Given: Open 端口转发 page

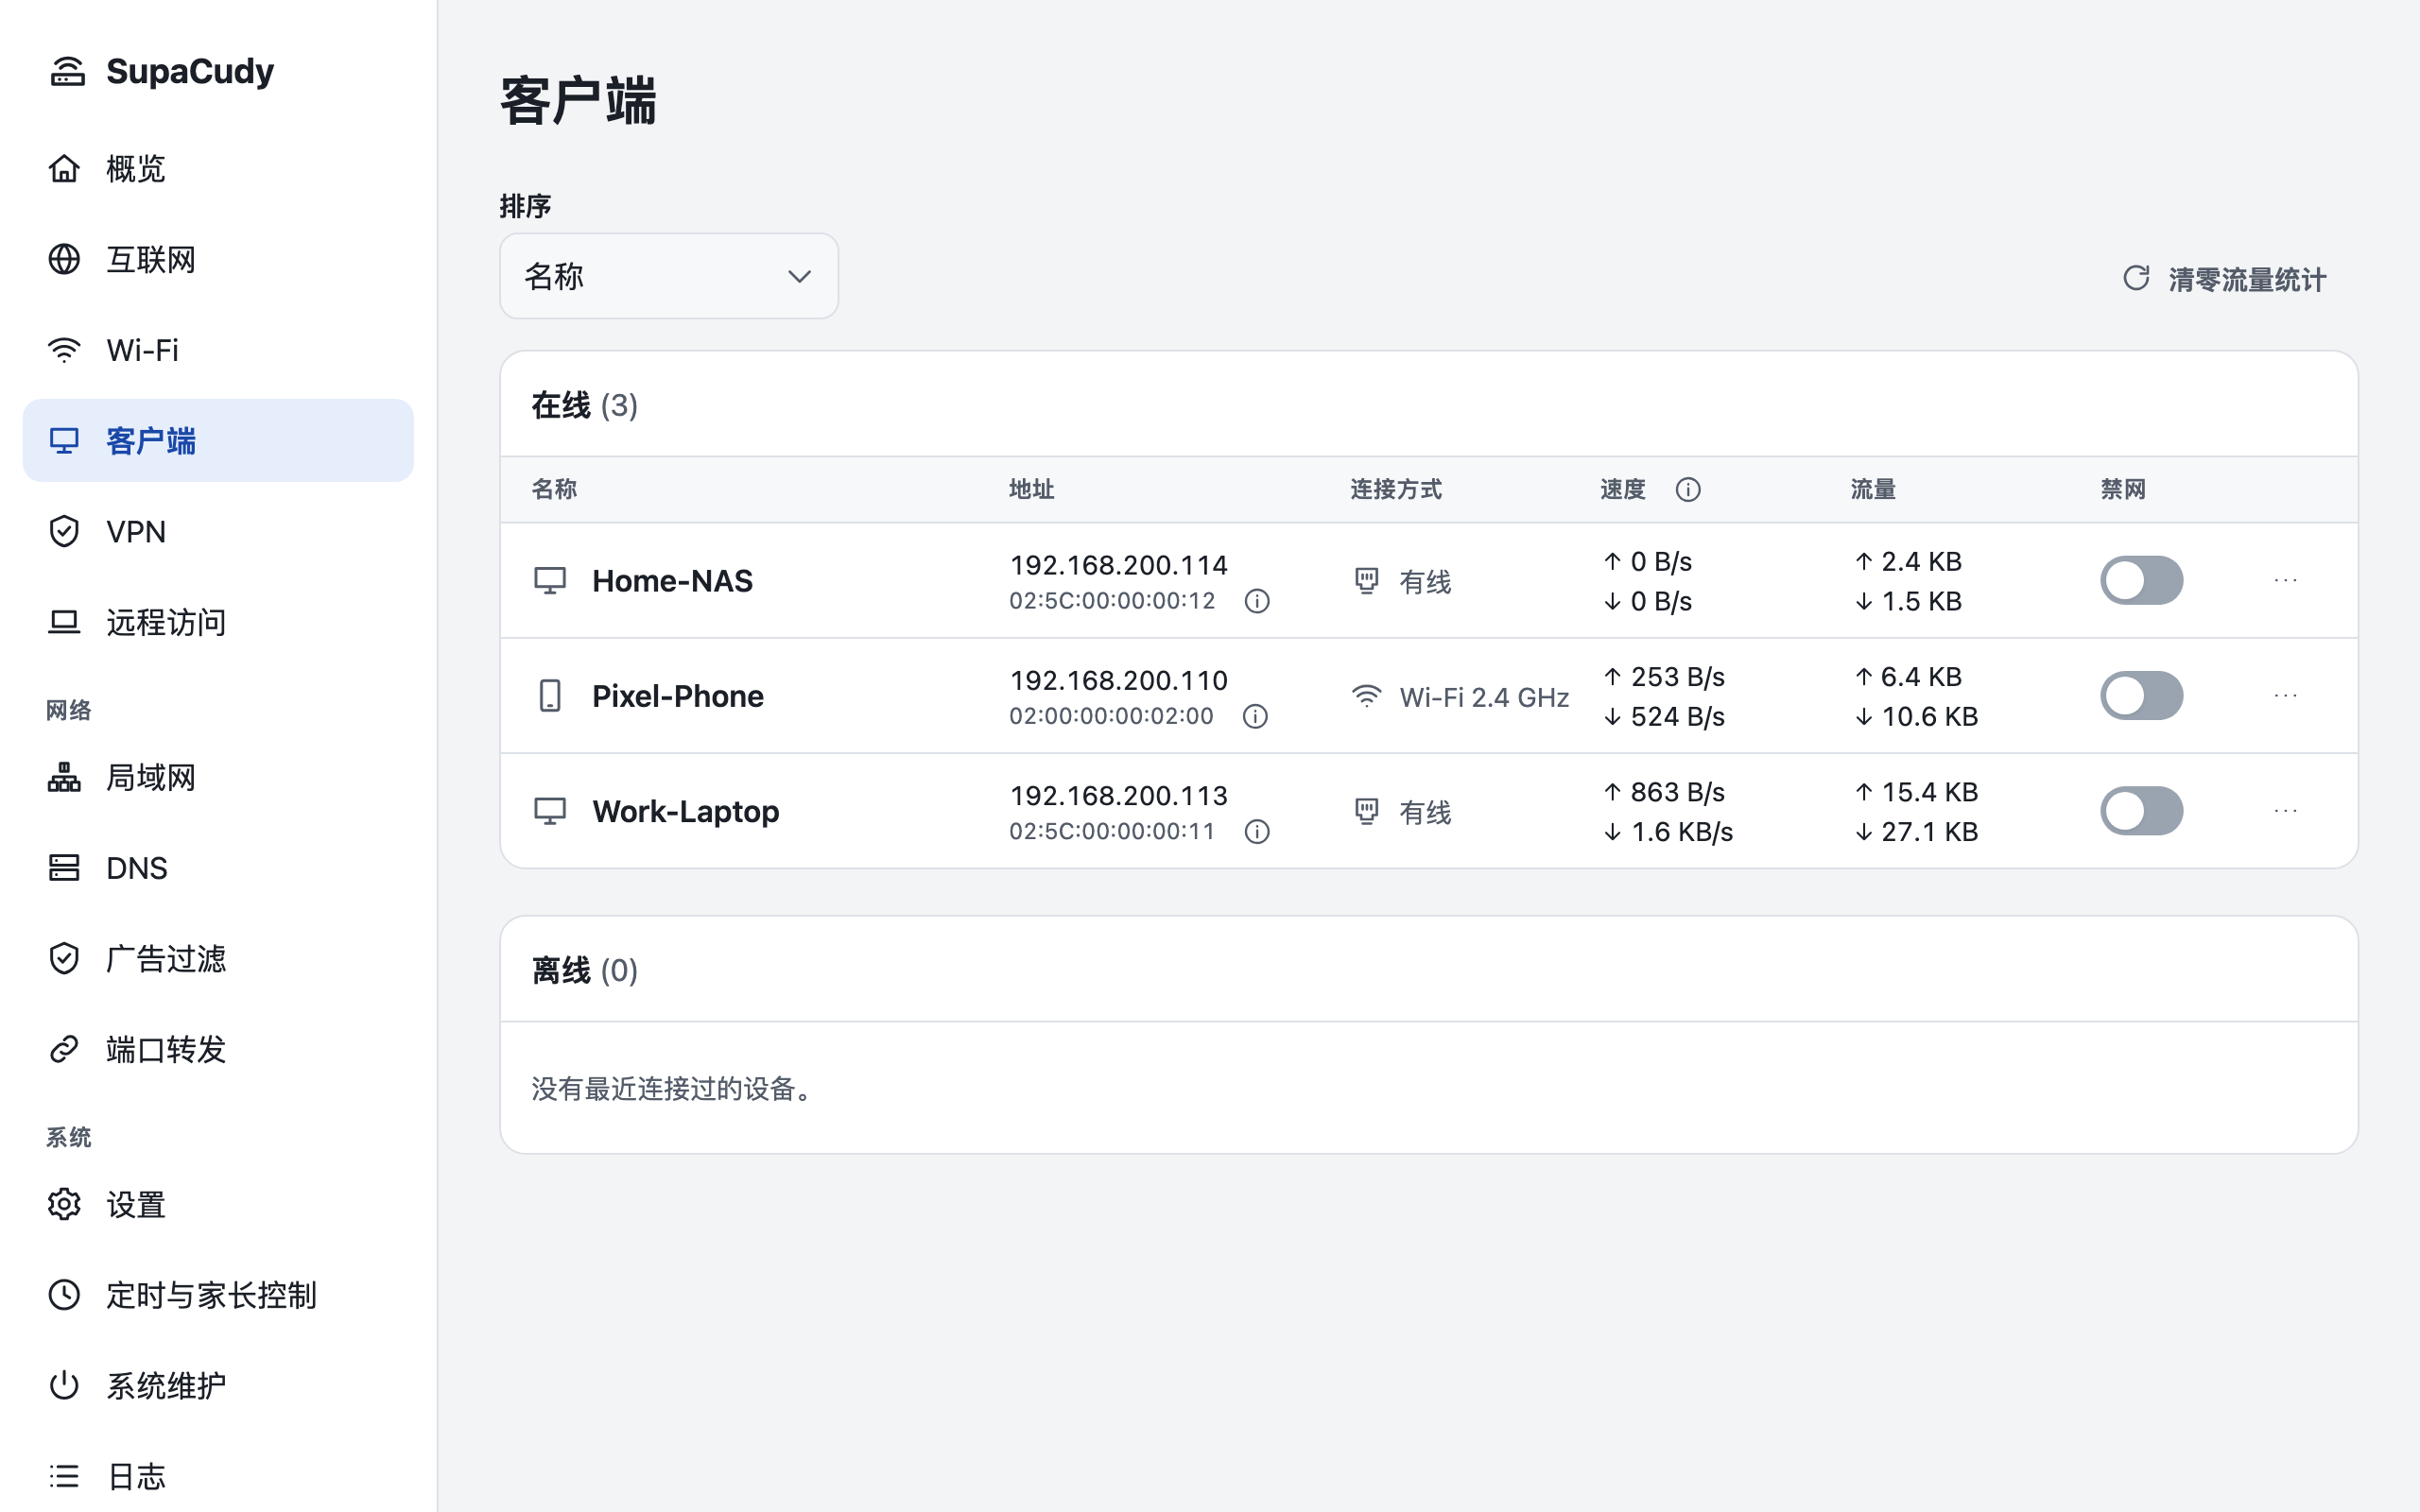Looking at the screenshot, I should tap(218, 1049).
